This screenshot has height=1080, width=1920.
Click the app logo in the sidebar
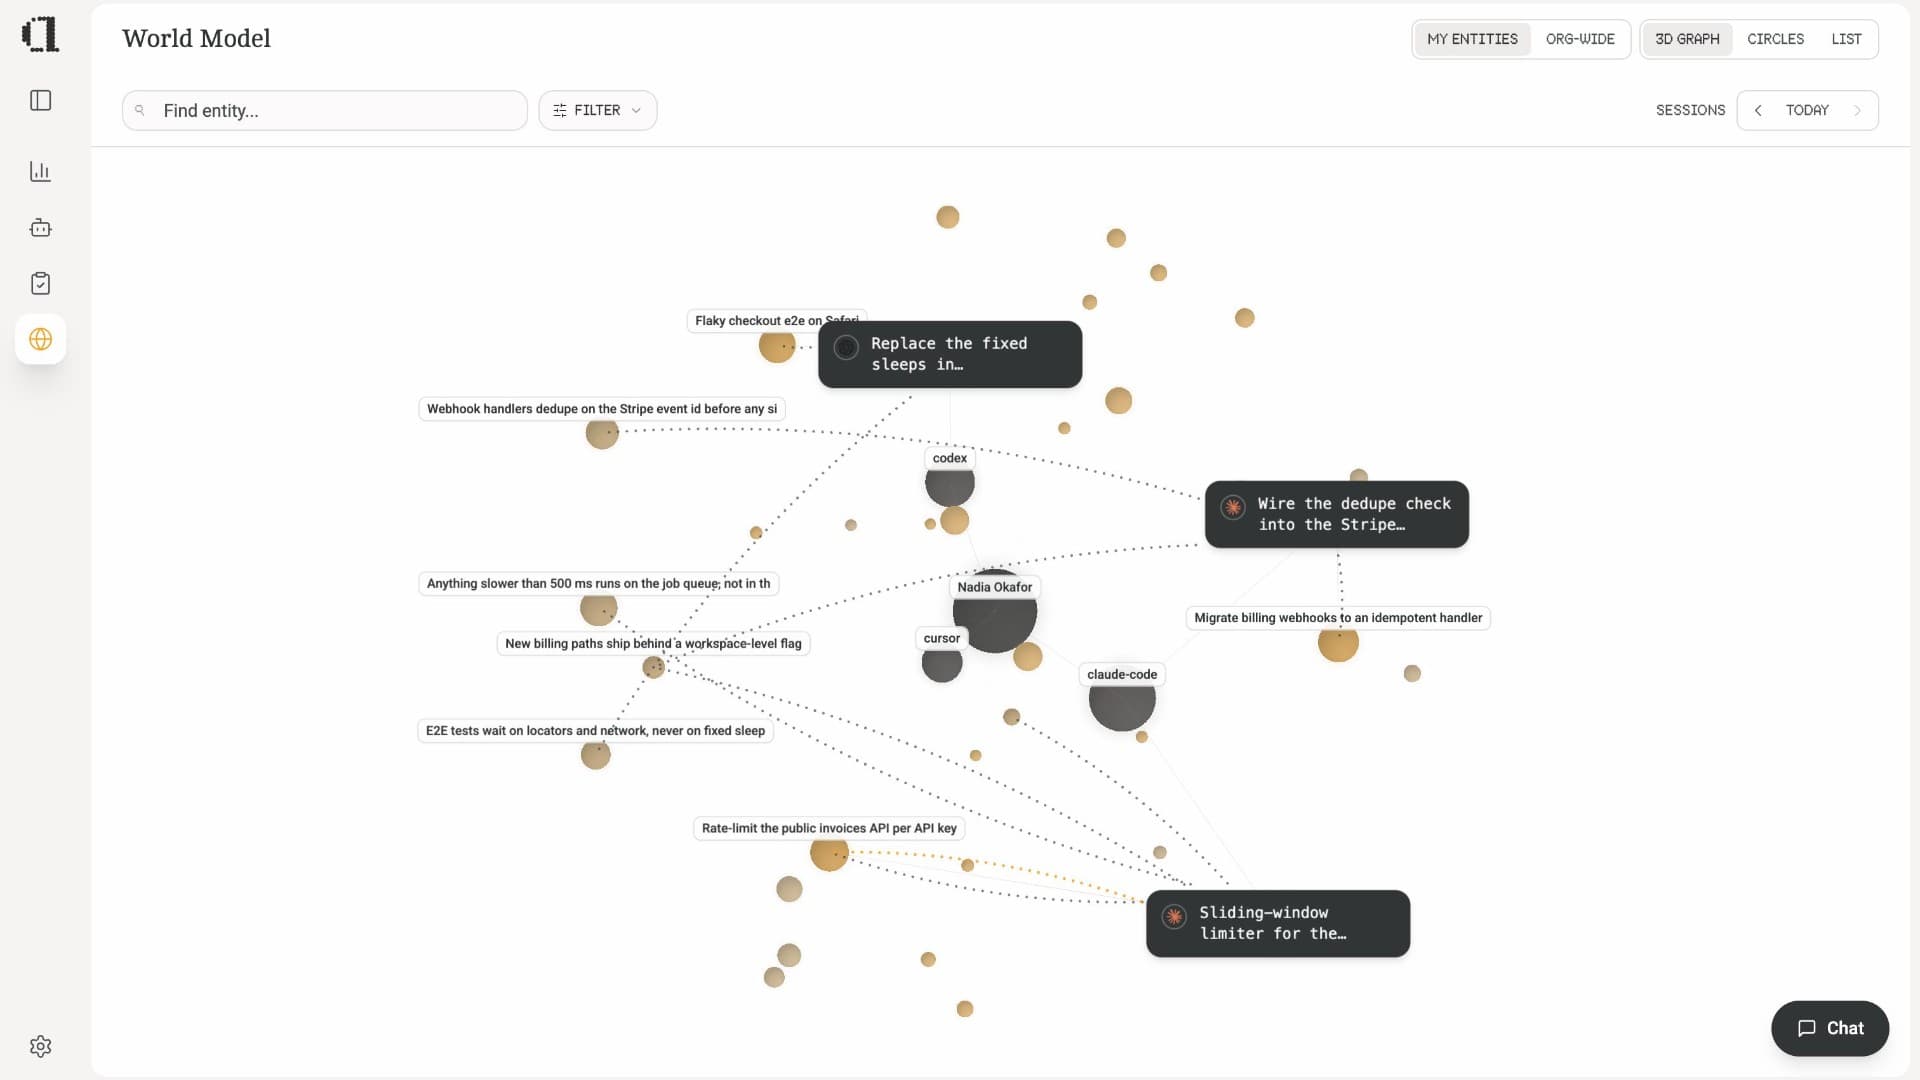(40, 34)
